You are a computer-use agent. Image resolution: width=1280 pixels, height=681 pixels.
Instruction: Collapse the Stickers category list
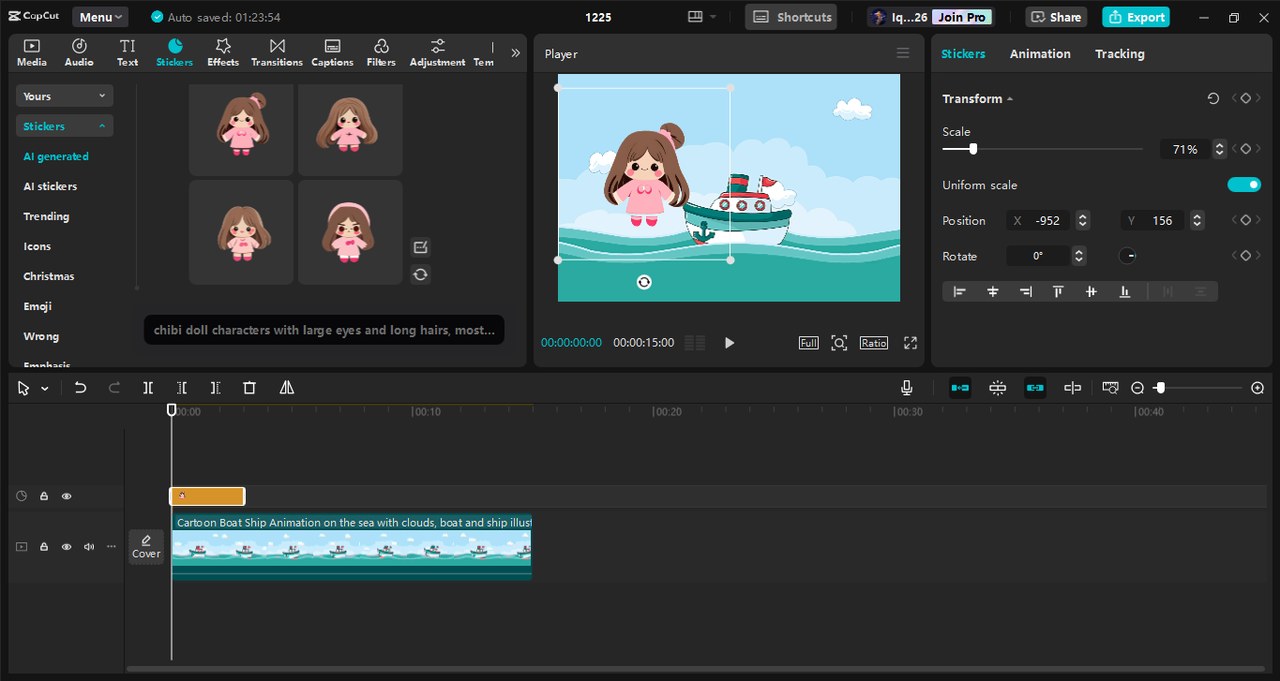[64, 126]
